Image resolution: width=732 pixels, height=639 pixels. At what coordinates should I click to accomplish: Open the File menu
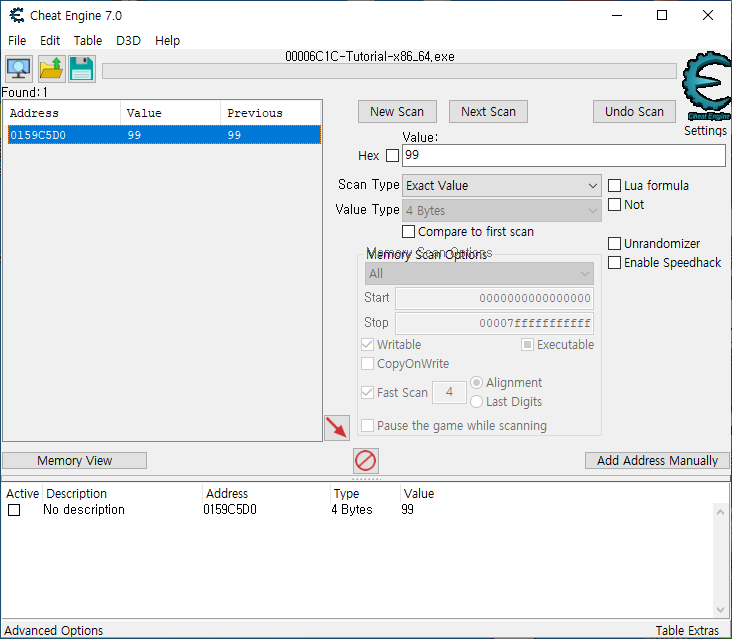(x=17, y=41)
